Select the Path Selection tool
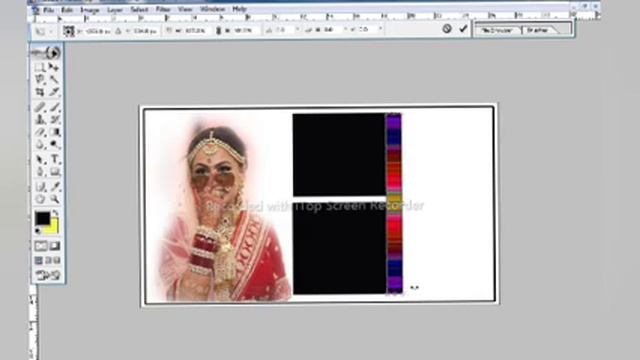The height and width of the screenshot is (360, 640). [x=40, y=160]
